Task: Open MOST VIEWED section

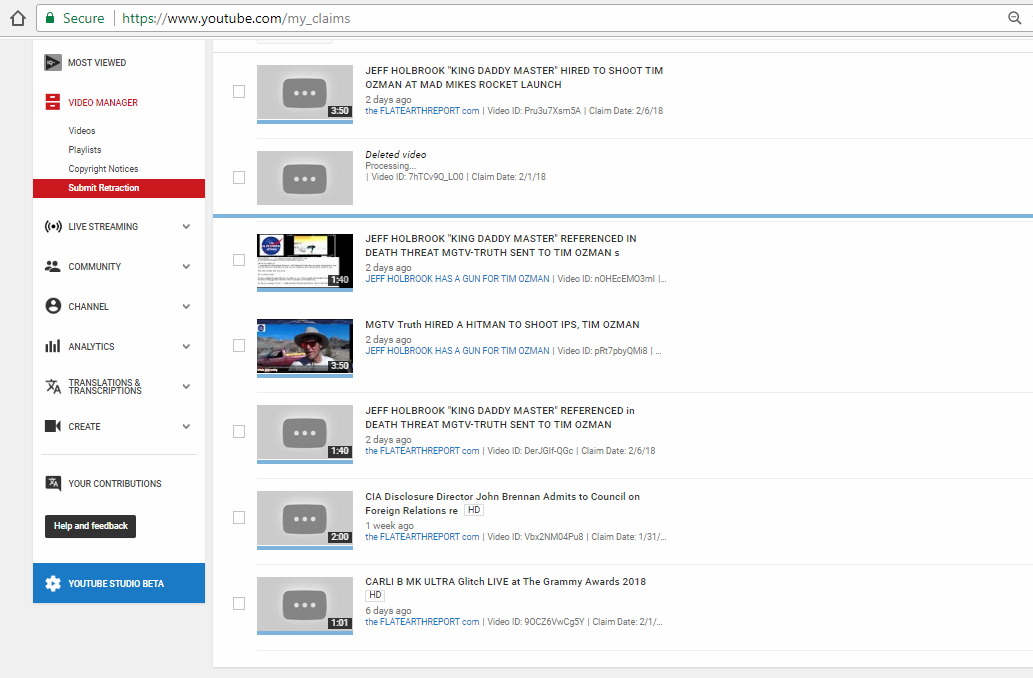Action: pos(97,63)
